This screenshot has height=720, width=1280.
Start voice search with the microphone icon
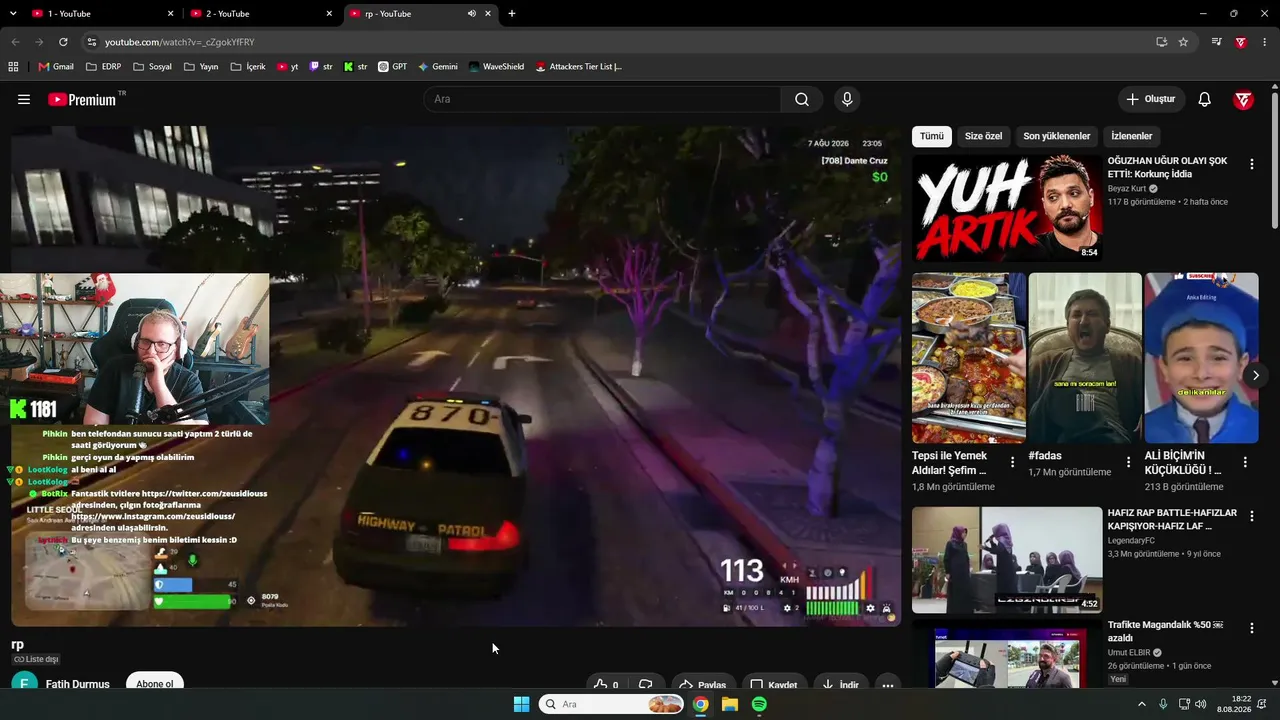847,99
